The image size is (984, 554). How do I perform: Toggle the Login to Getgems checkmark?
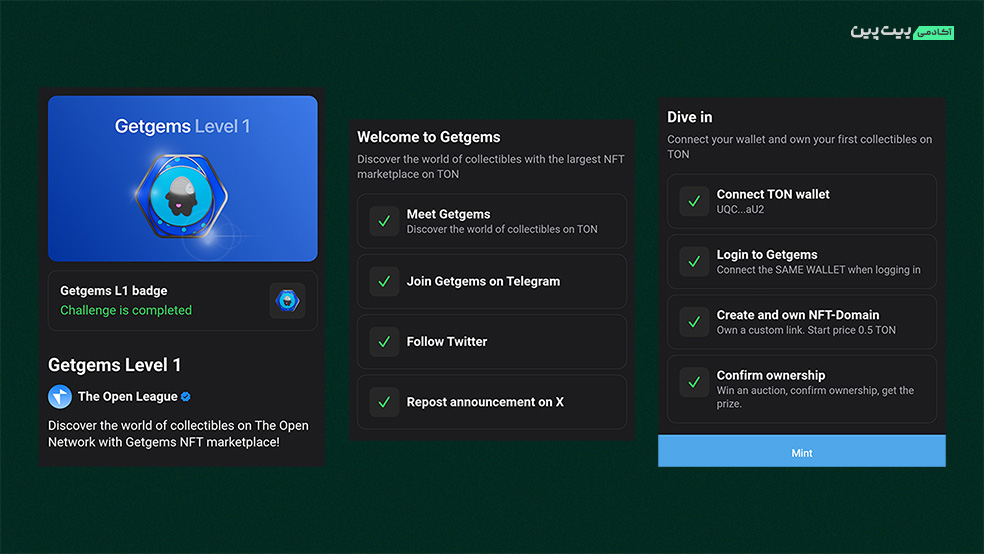tap(694, 261)
